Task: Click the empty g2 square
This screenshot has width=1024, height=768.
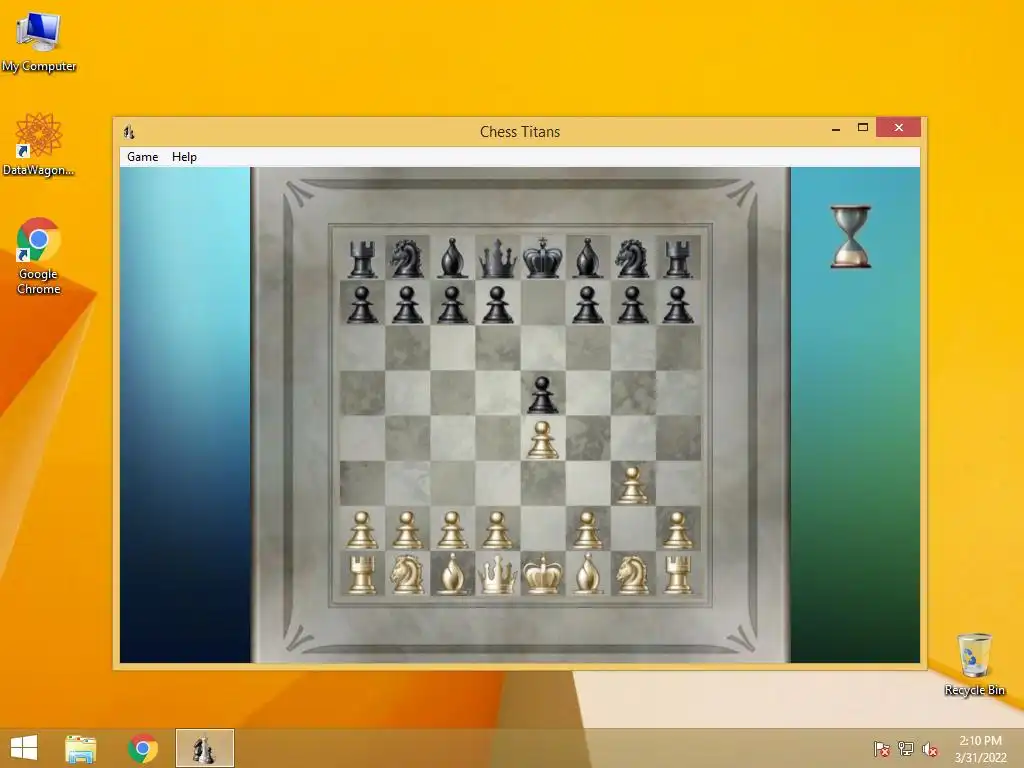Action: pyautogui.click(x=633, y=528)
